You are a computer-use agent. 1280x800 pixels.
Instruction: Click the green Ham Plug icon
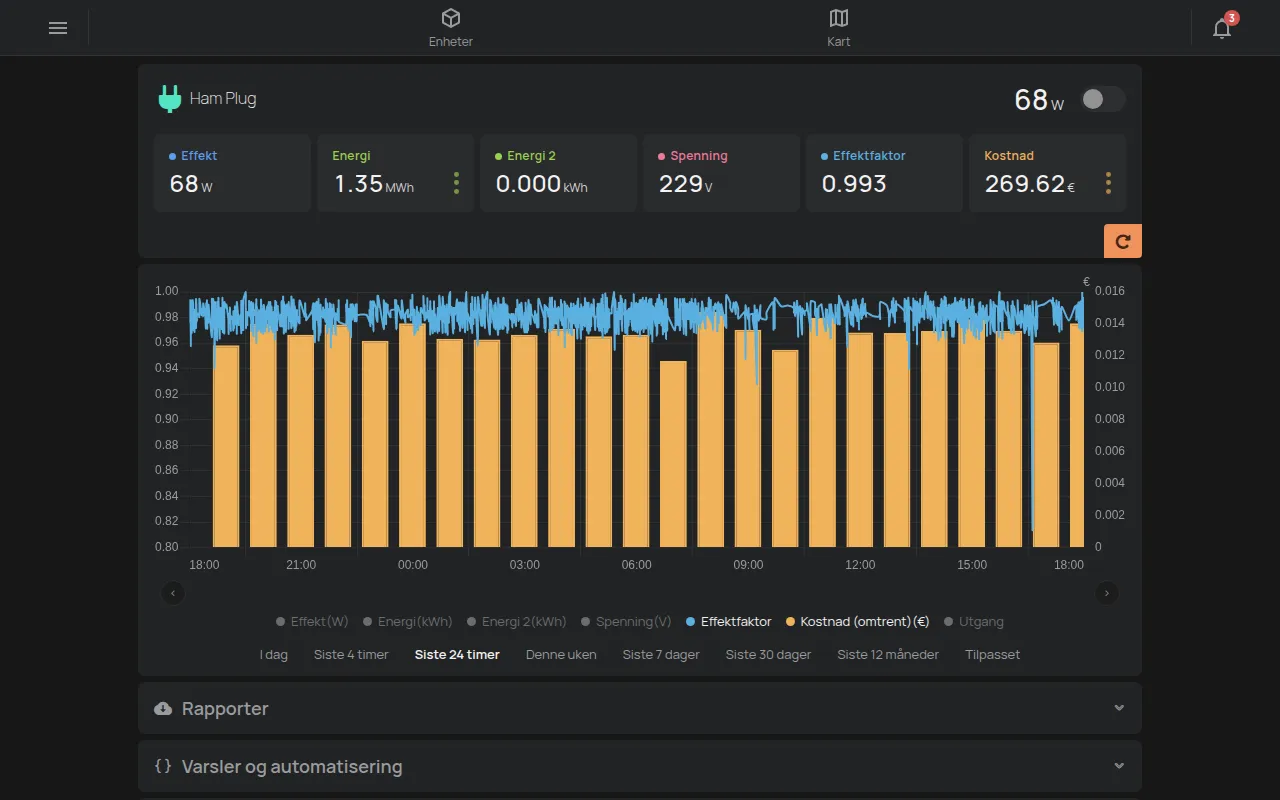pyautogui.click(x=170, y=99)
